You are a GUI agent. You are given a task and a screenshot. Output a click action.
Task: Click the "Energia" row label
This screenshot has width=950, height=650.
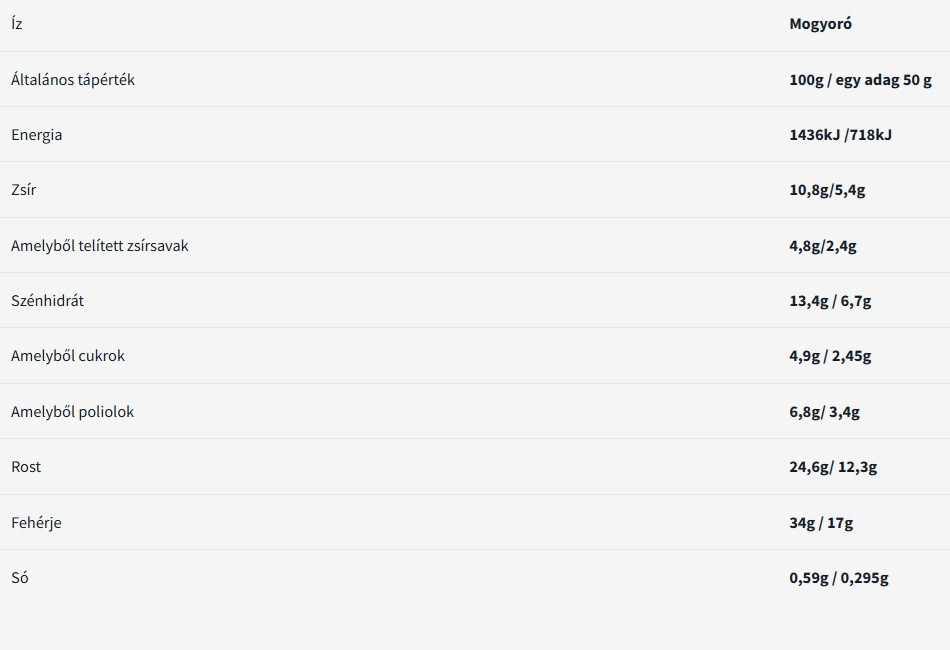point(37,135)
